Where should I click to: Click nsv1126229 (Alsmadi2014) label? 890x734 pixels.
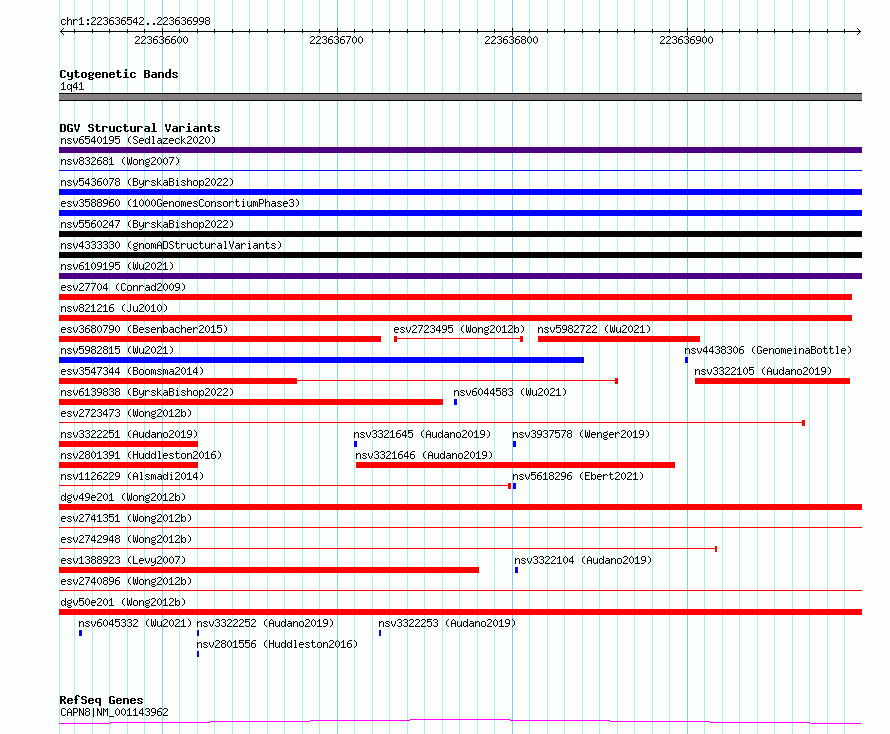point(132,476)
